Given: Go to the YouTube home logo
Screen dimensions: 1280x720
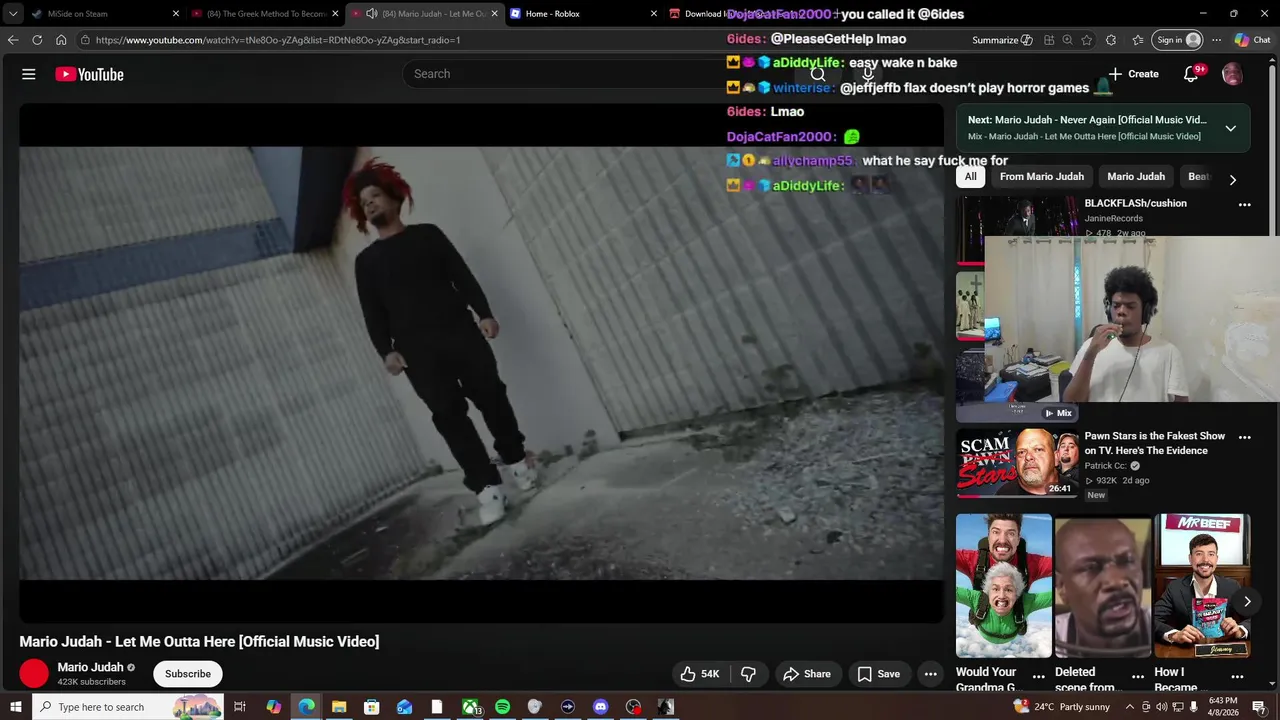Looking at the screenshot, I should point(89,74).
